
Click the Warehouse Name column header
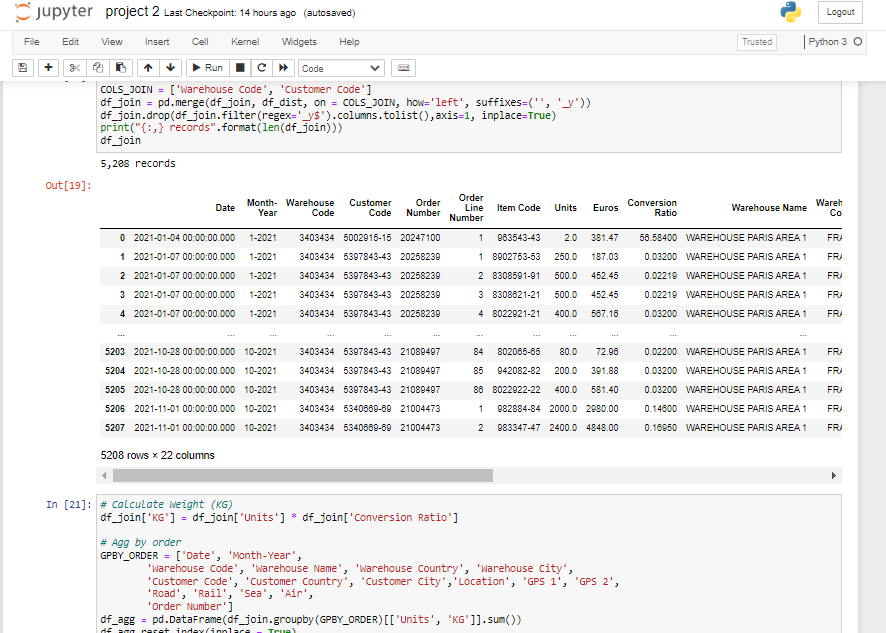[x=769, y=208]
